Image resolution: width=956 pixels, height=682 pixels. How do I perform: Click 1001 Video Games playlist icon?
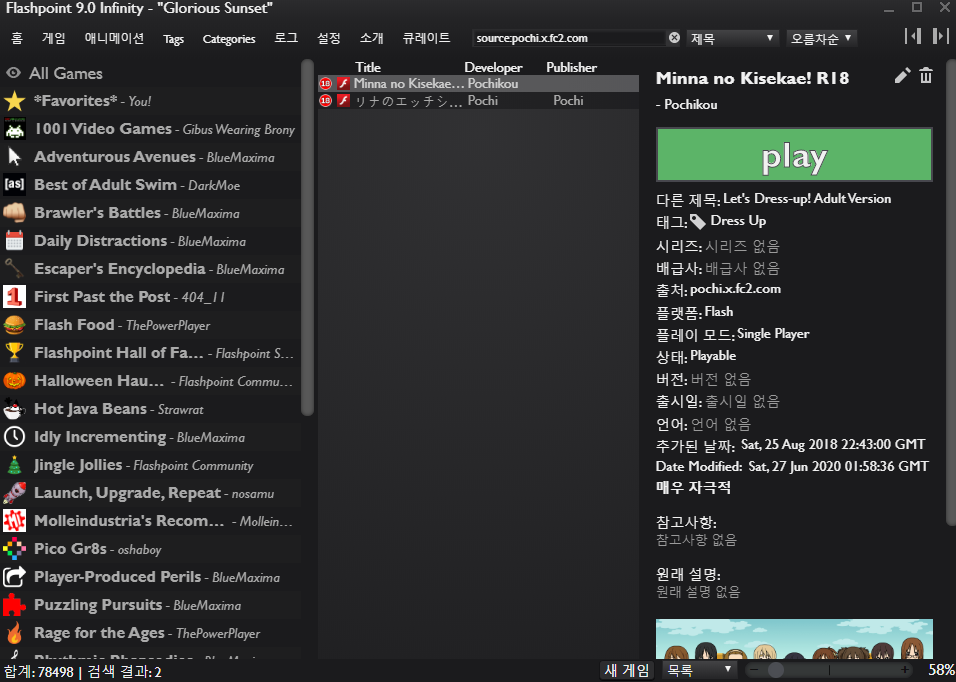15,129
